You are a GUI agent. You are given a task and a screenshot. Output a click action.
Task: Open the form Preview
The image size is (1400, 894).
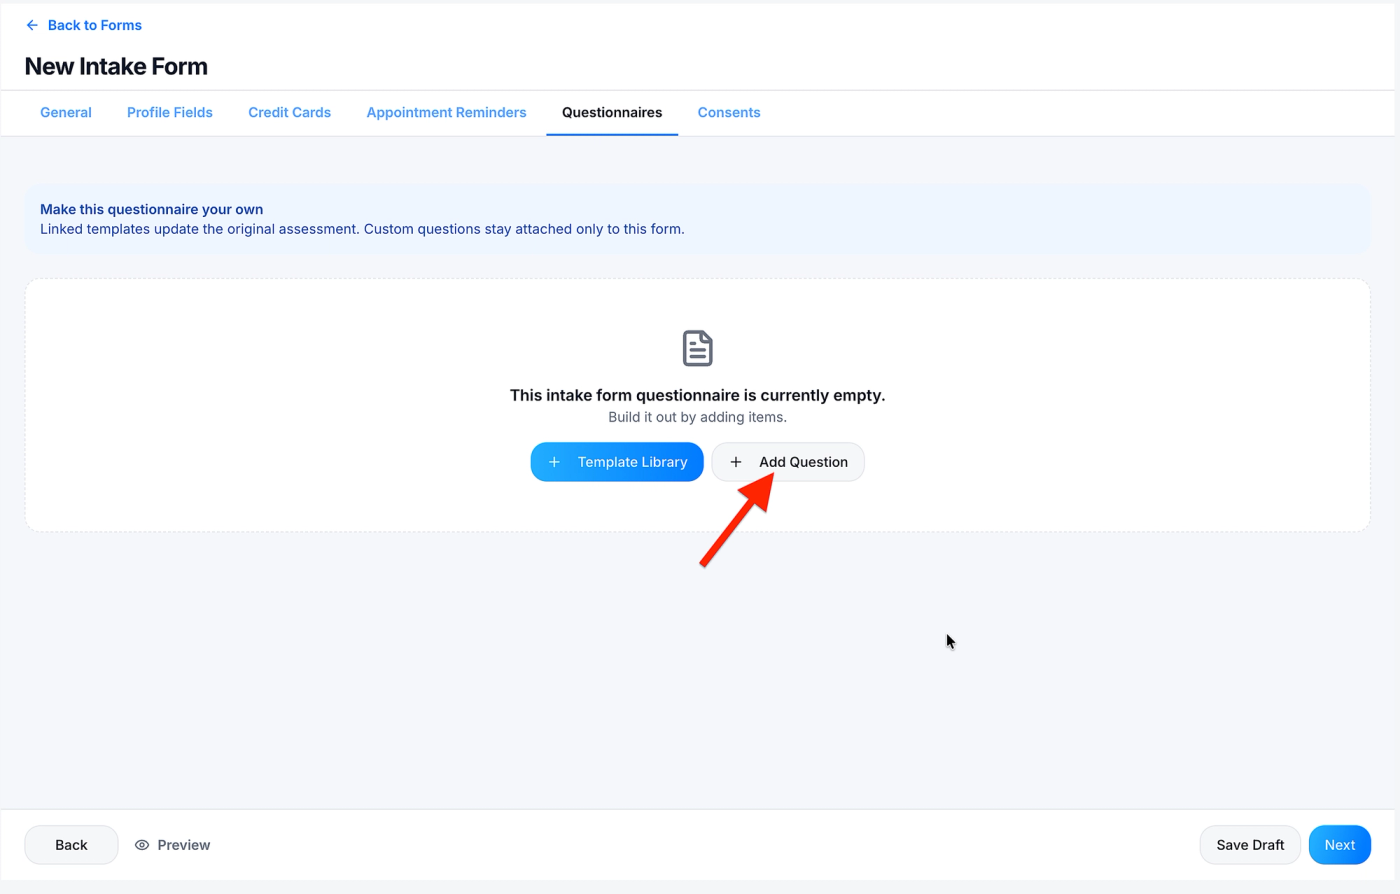[x=173, y=845]
